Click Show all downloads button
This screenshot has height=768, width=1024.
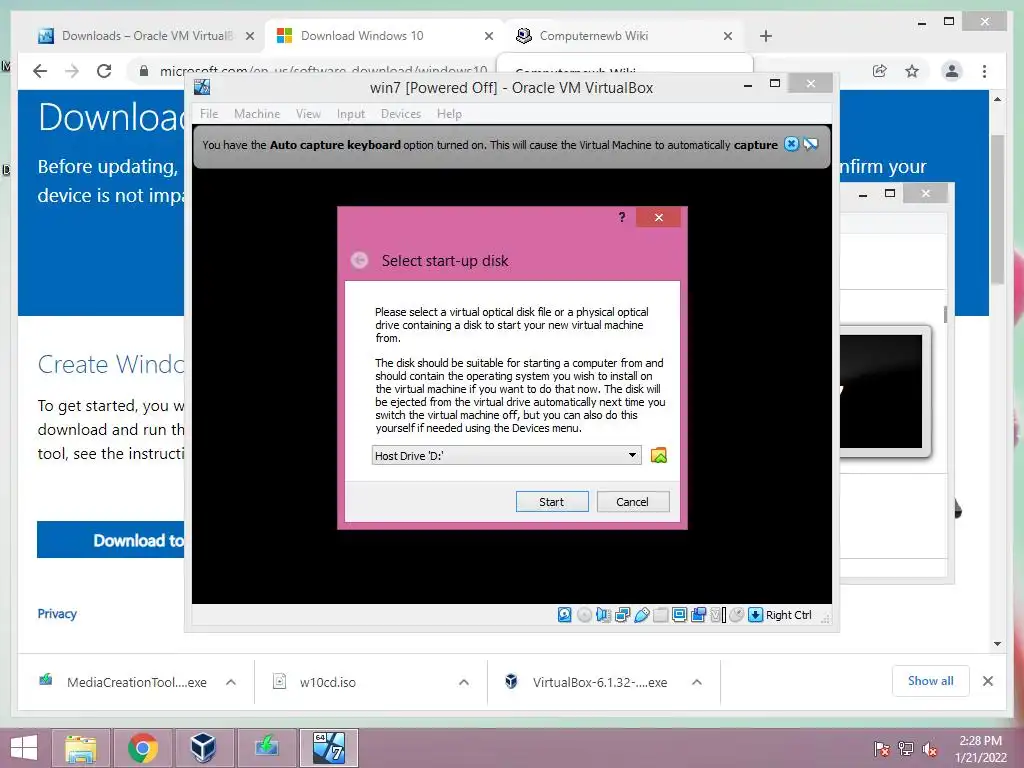[931, 680]
